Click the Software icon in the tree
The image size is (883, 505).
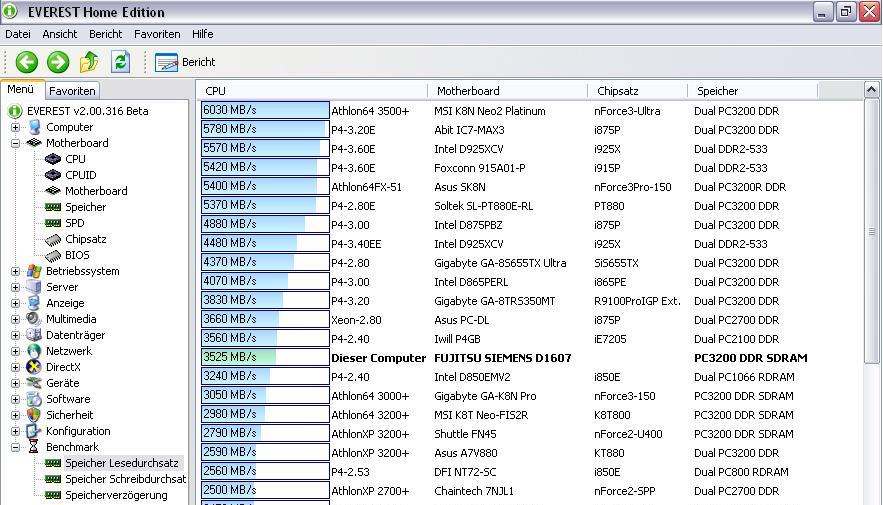pos(34,399)
